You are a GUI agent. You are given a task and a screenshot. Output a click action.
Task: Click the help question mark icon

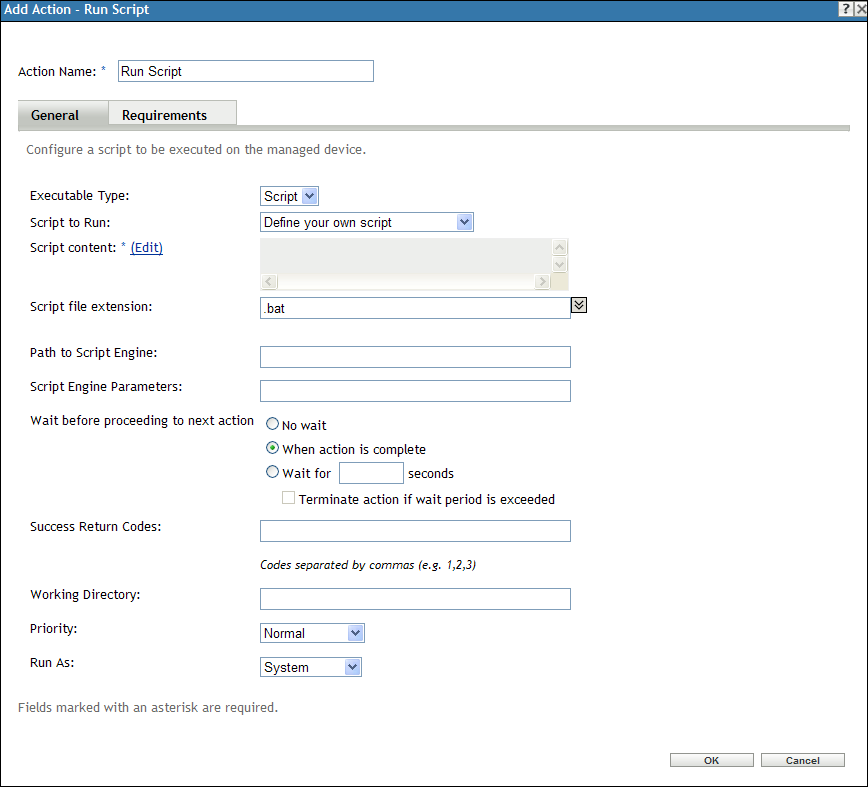coord(845,9)
